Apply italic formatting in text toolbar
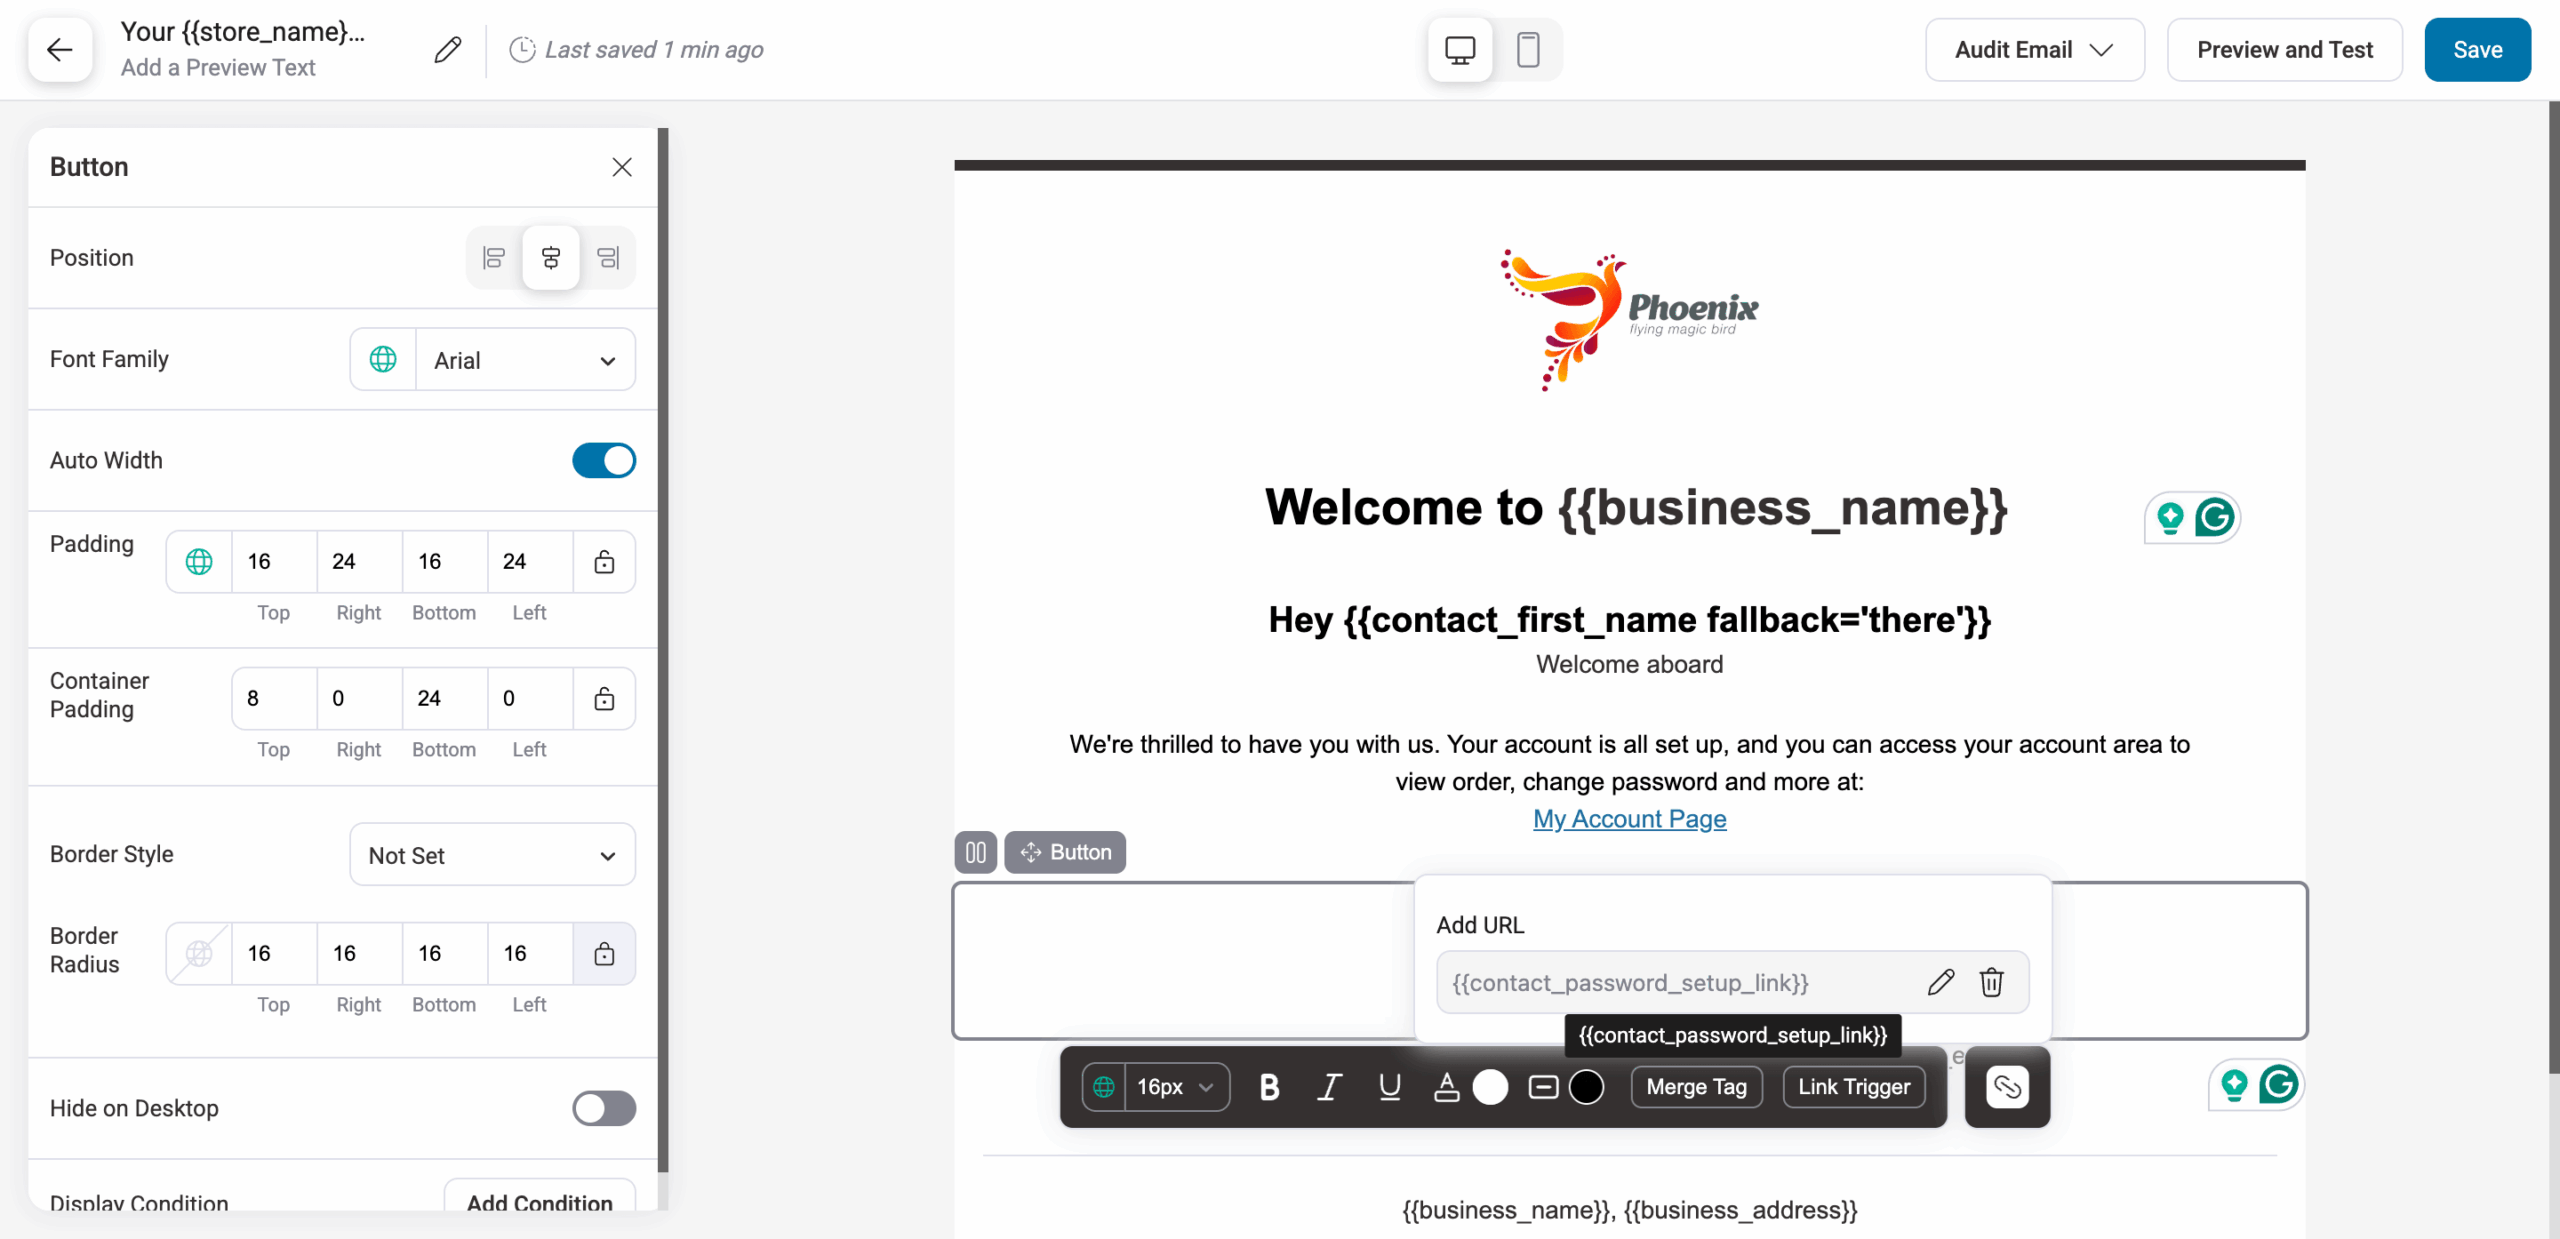Screen dimensions: 2560x1239 point(1329,1087)
